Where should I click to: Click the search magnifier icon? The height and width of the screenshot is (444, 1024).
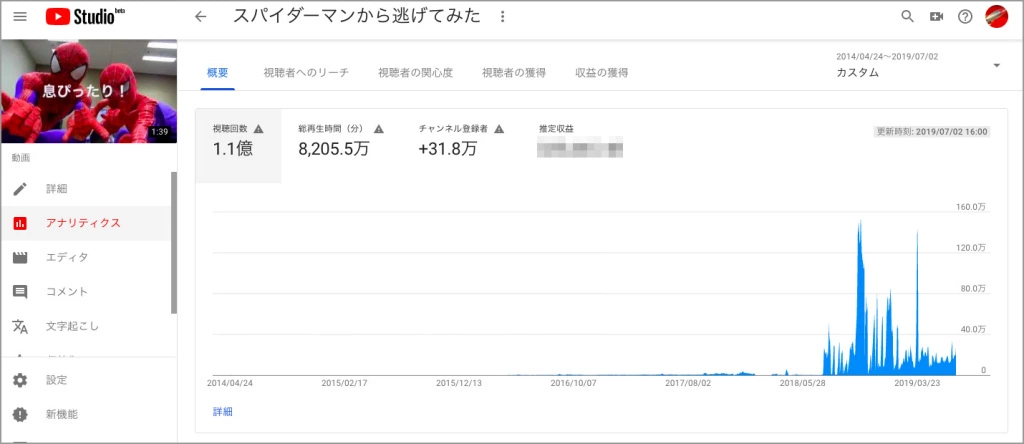coord(908,17)
